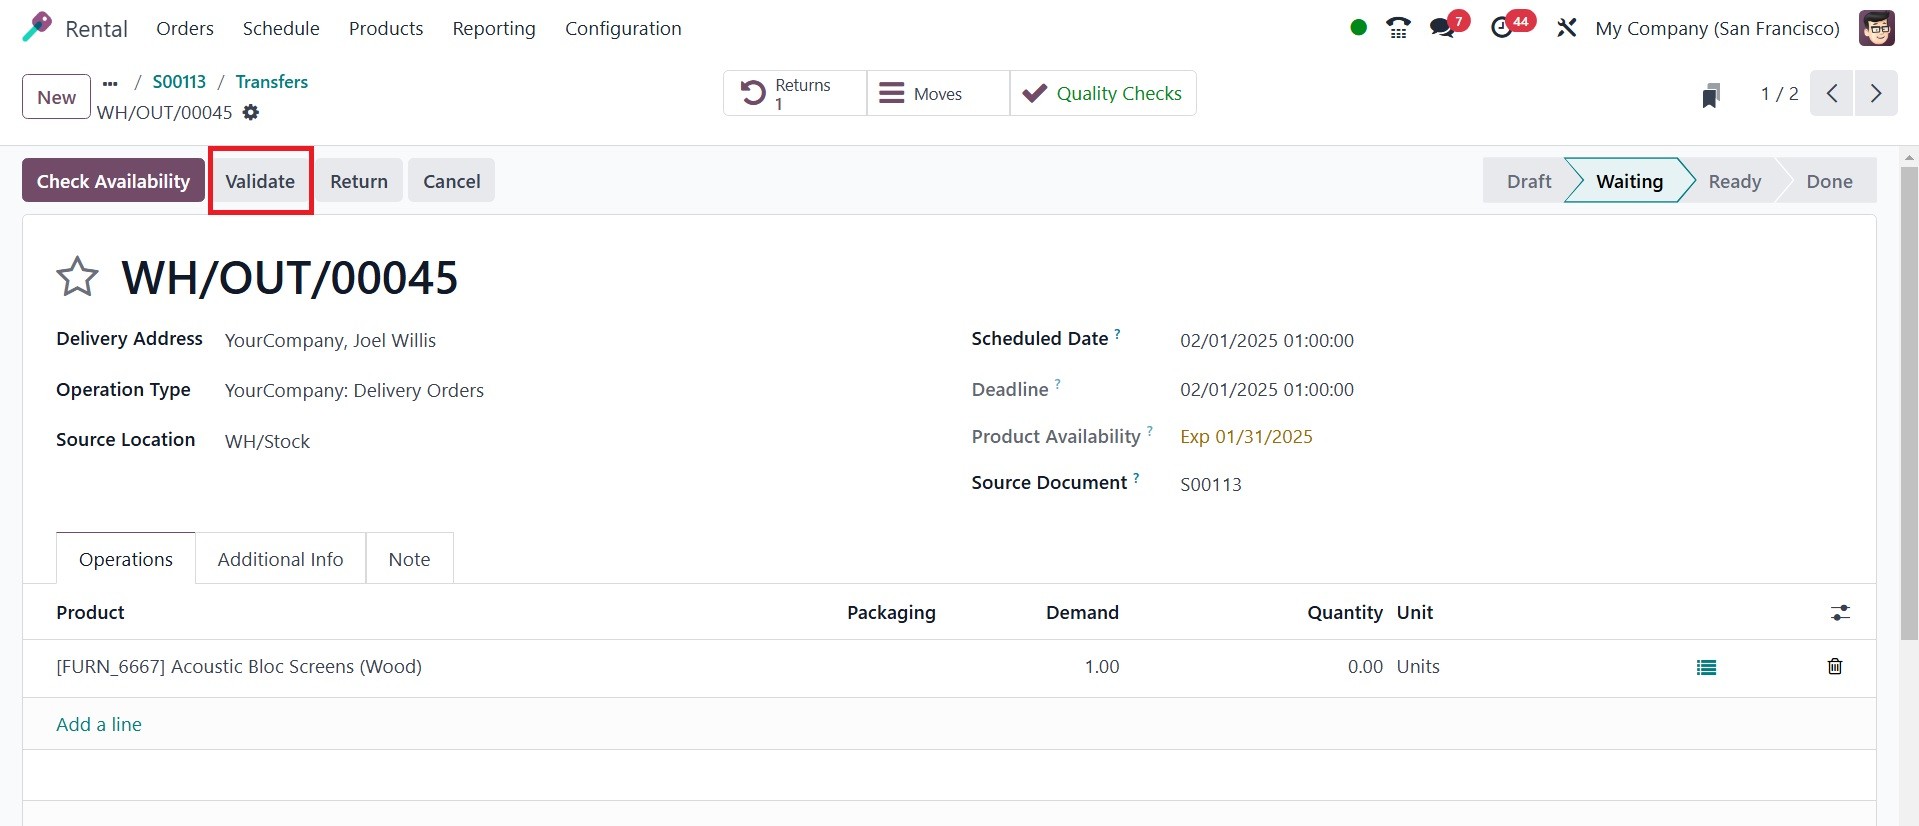
Task: Delete the Acoustic Bloc Screens line
Action: [x=1835, y=667]
